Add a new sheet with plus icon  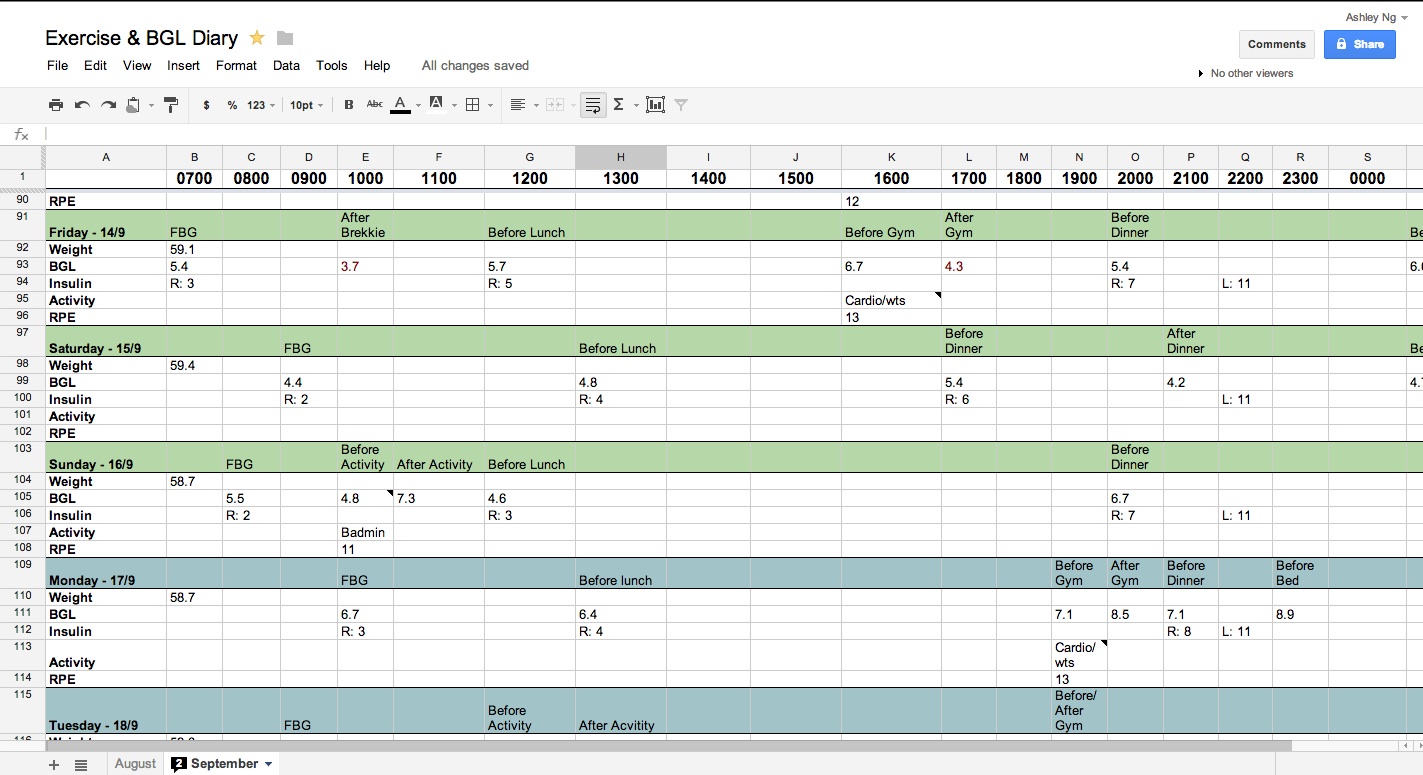[x=54, y=764]
